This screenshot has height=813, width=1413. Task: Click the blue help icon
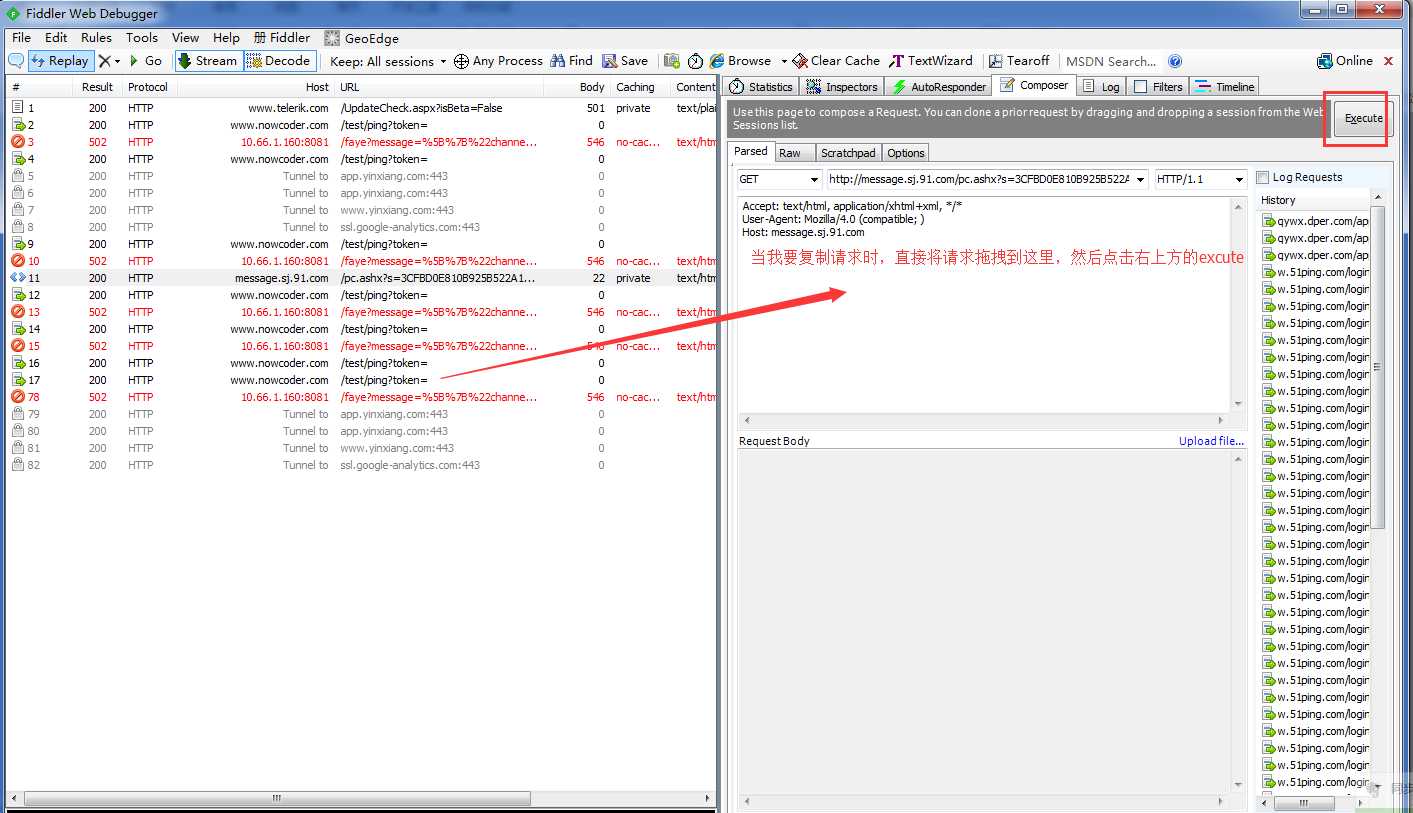coord(1175,61)
